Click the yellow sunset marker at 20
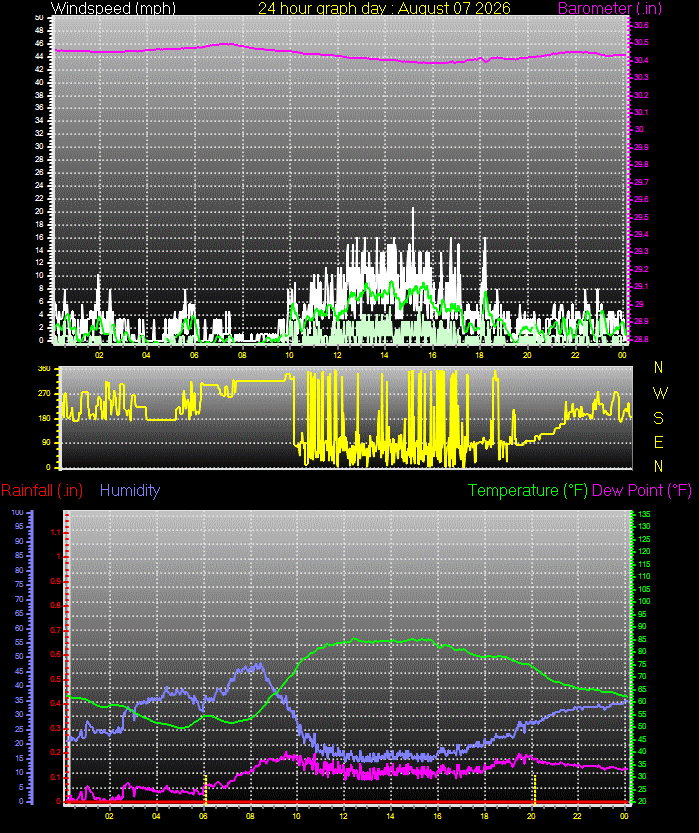The height and width of the screenshot is (833, 699). coord(534,789)
